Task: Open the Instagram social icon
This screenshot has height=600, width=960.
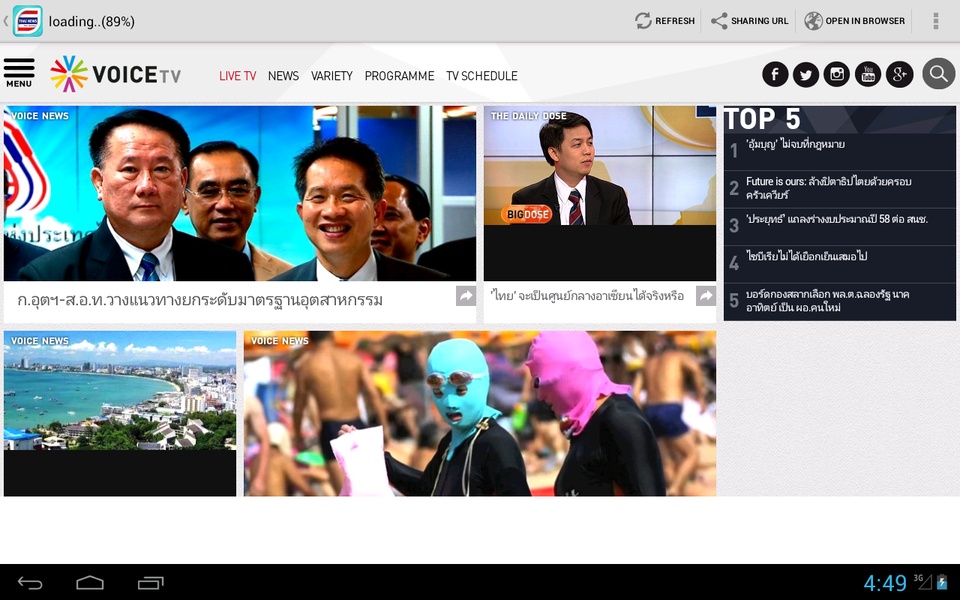Action: click(837, 74)
